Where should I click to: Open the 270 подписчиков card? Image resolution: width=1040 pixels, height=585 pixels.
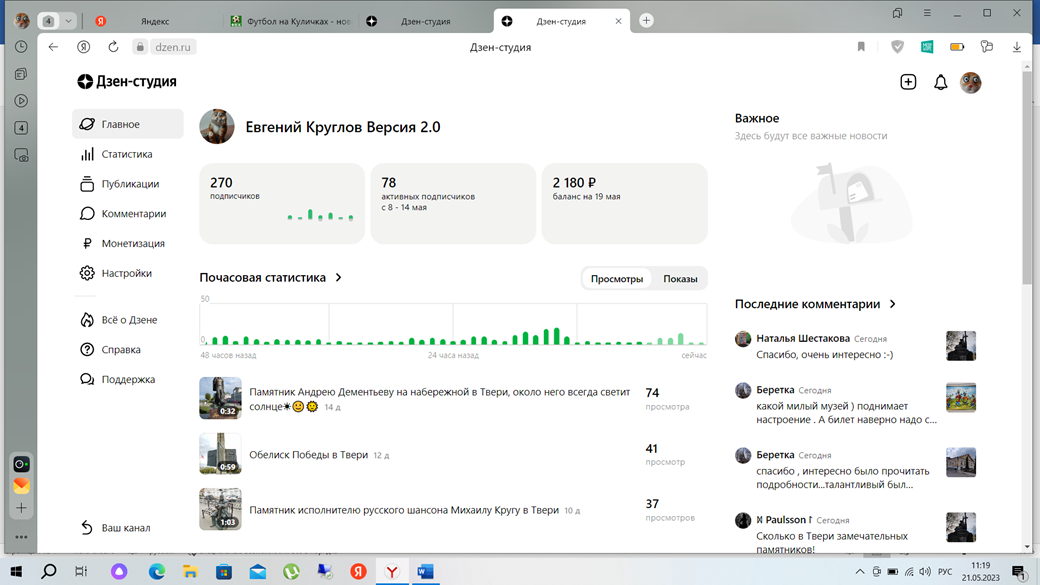pos(282,204)
